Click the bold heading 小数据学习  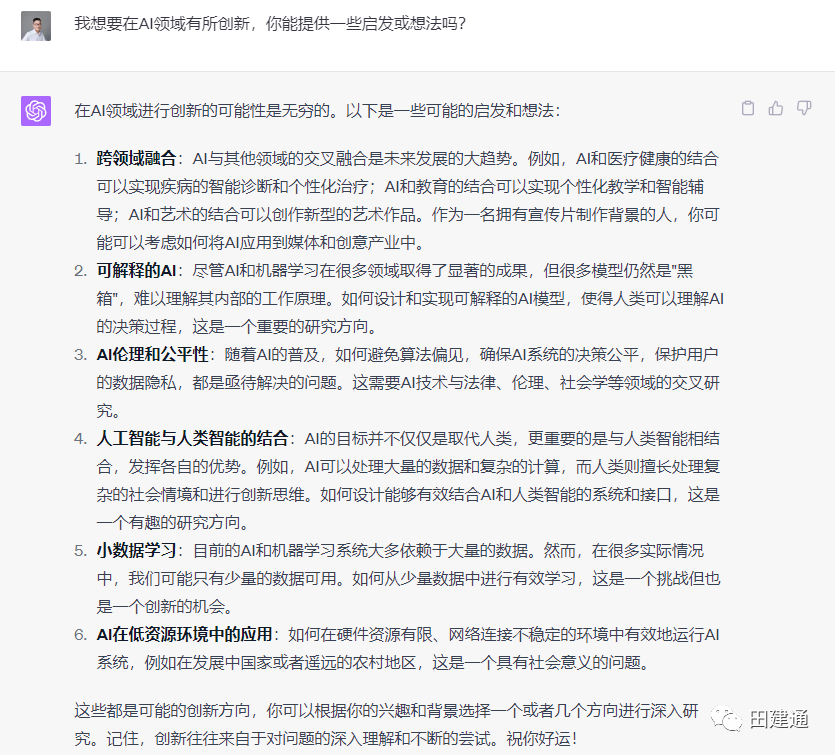136,550
